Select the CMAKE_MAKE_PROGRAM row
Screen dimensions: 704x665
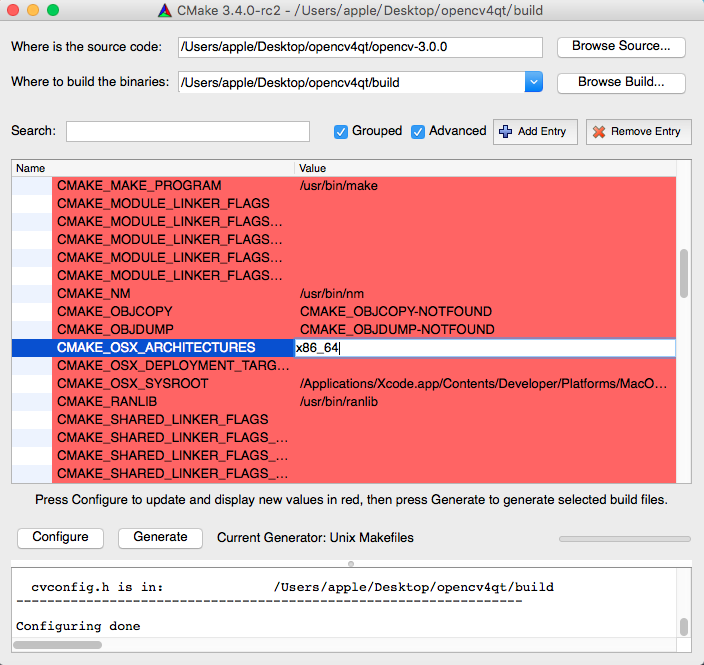coord(343,185)
